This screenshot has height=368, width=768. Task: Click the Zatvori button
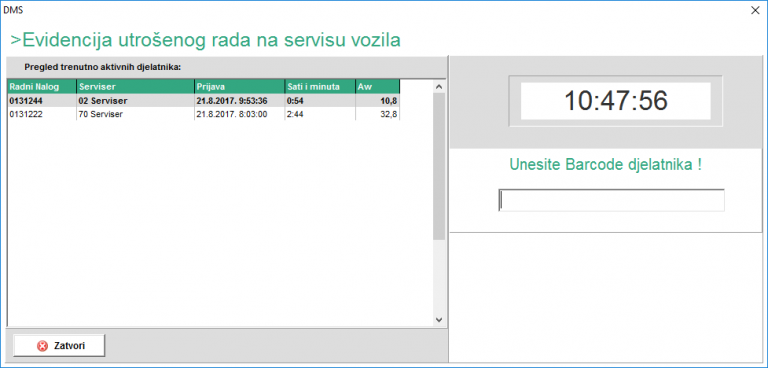point(59,346)
